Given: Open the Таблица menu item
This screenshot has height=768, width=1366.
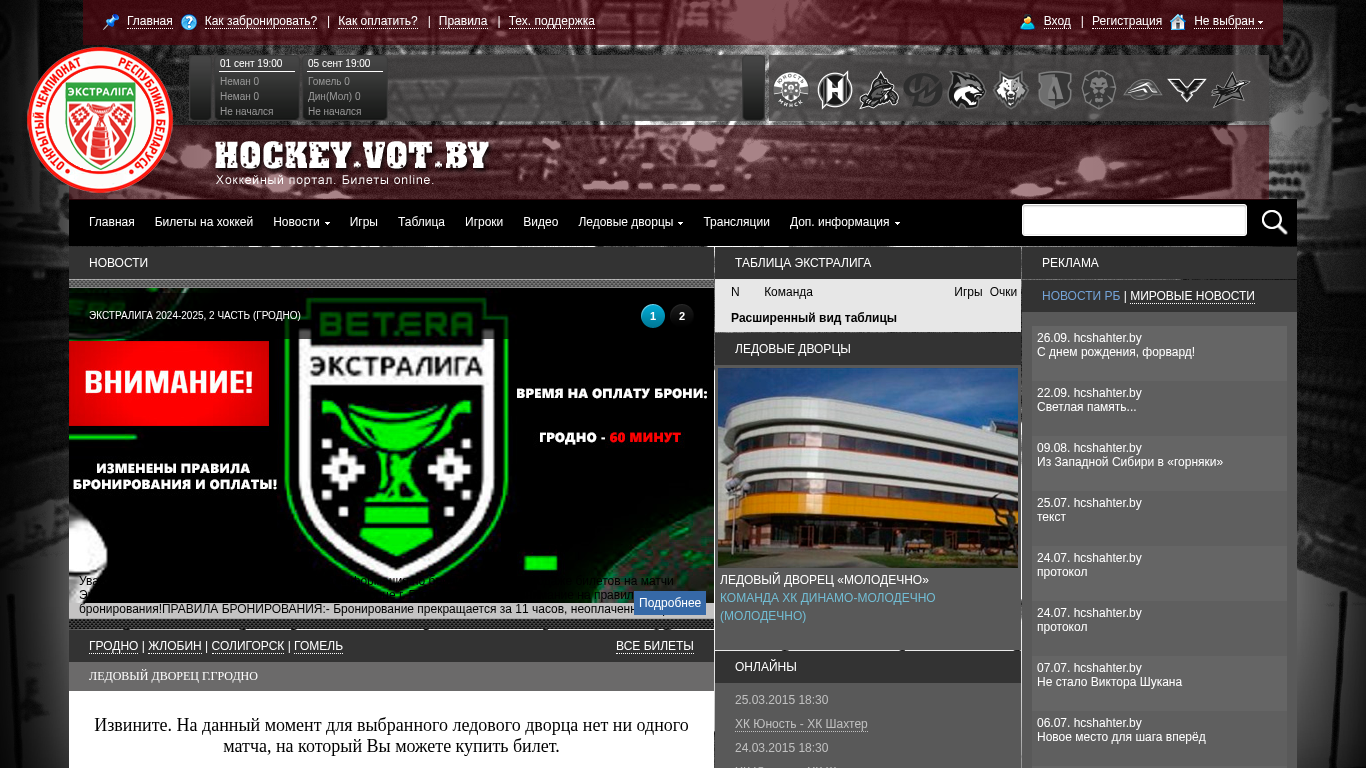Looking at the screenshot, I should click(x=421, y=222).
